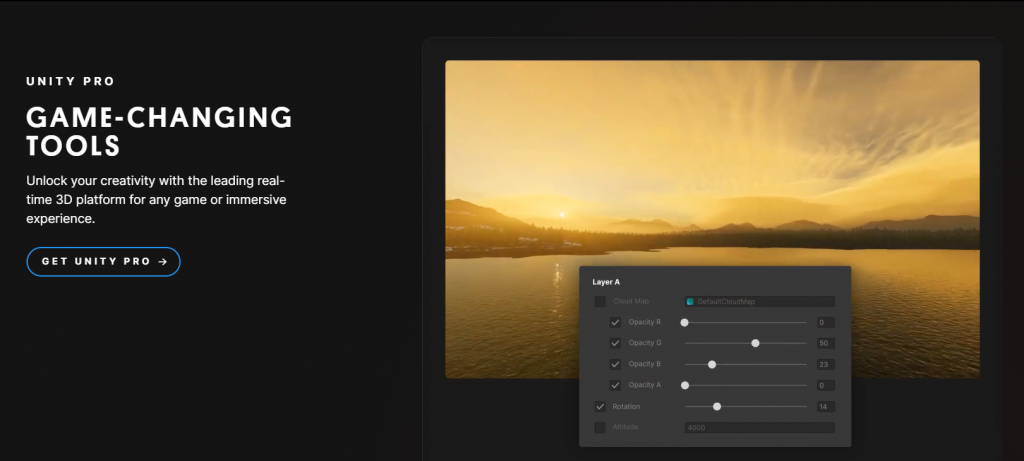Click the Opacity B slider handle

click(712, 364)
